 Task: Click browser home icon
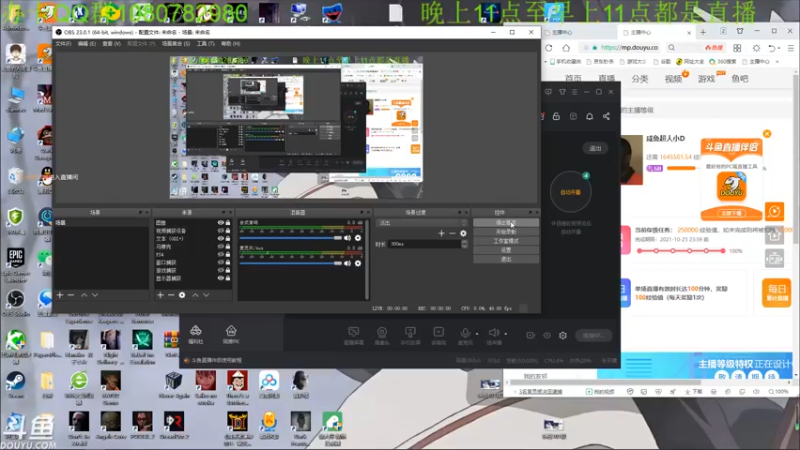coord(566,47)
